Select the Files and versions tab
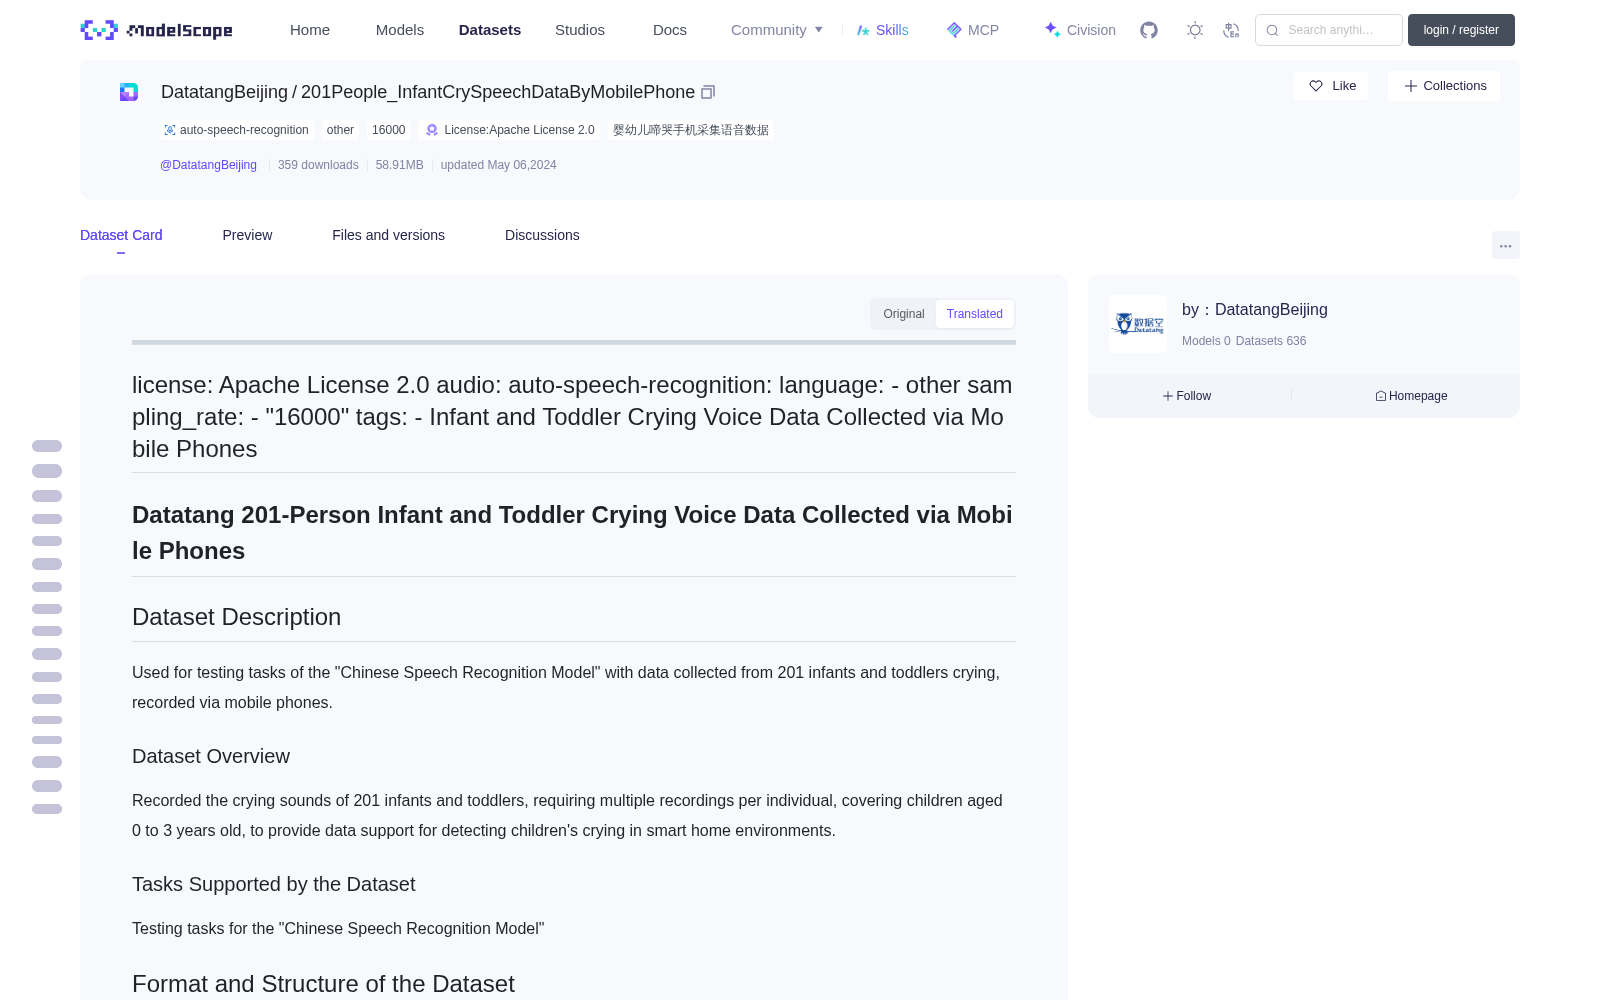Viewport: 1600px width, 1000px height. point(388,235)
